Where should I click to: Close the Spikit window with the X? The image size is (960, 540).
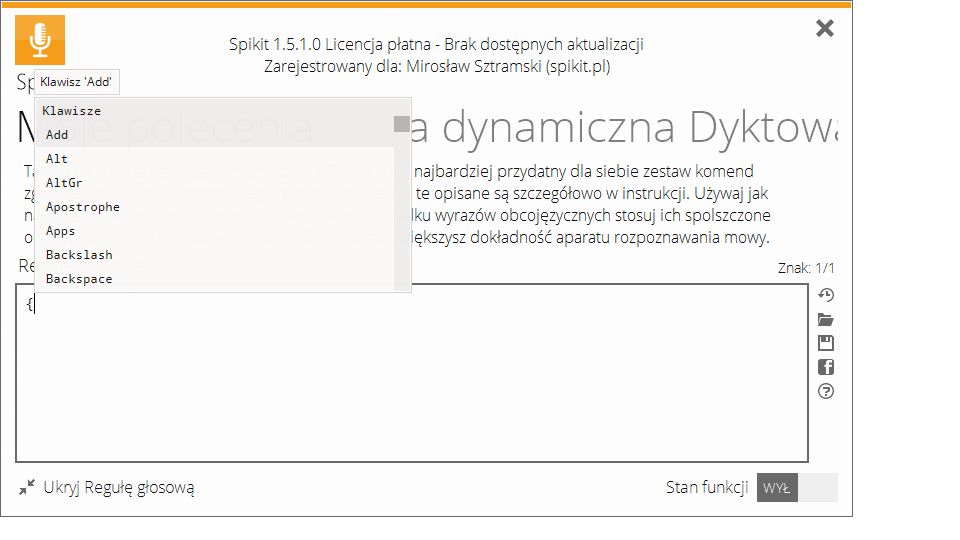click(825, 28)
